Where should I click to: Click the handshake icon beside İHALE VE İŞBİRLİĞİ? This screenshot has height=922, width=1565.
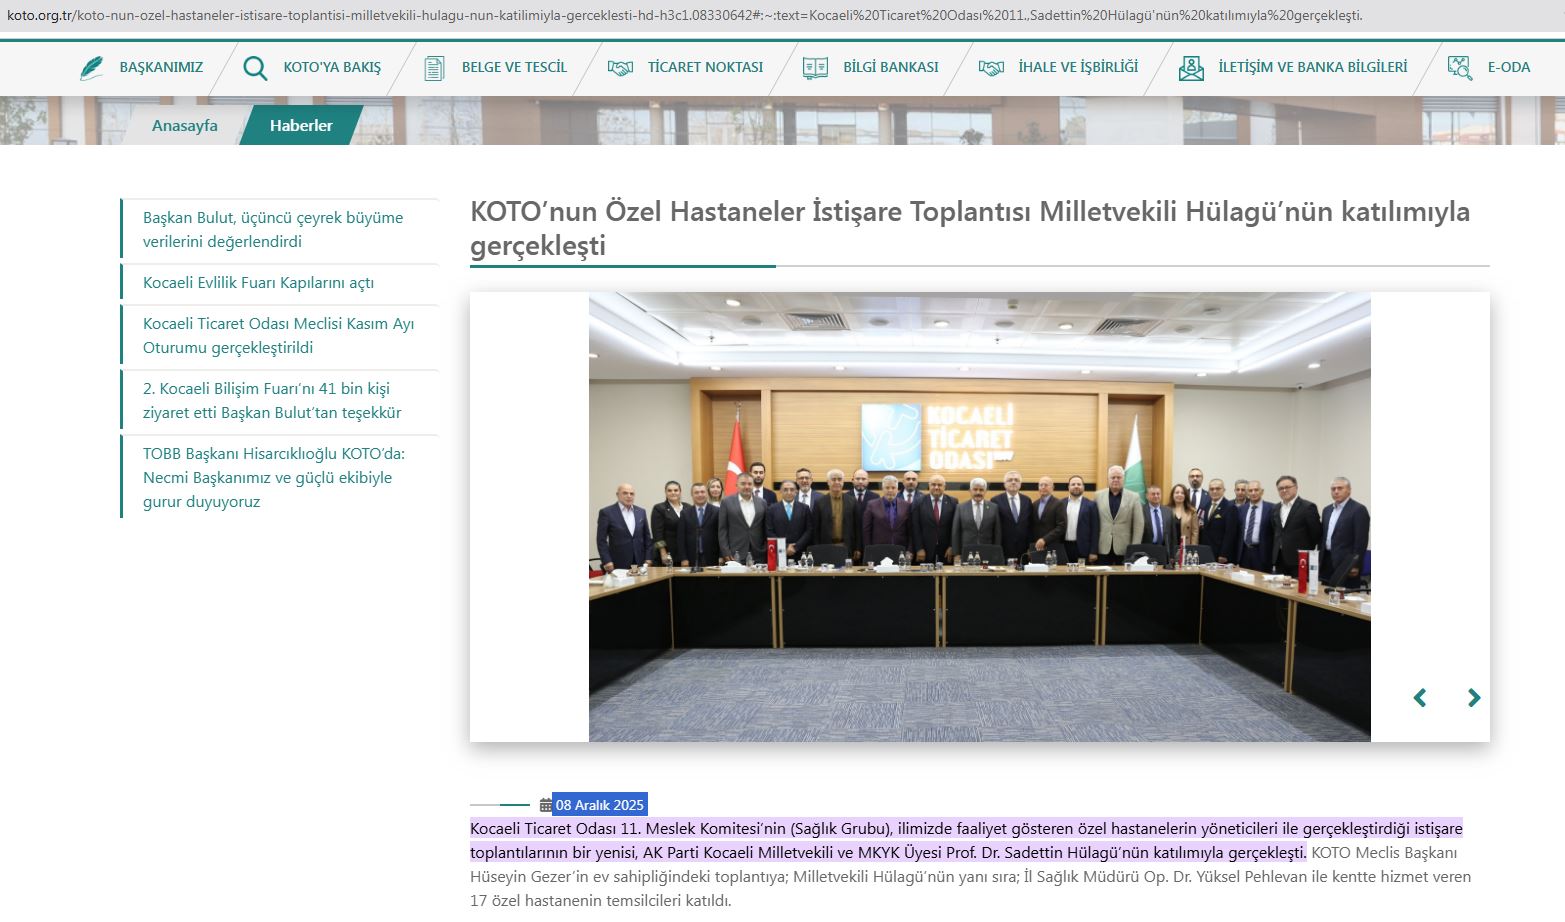(991, 68)
